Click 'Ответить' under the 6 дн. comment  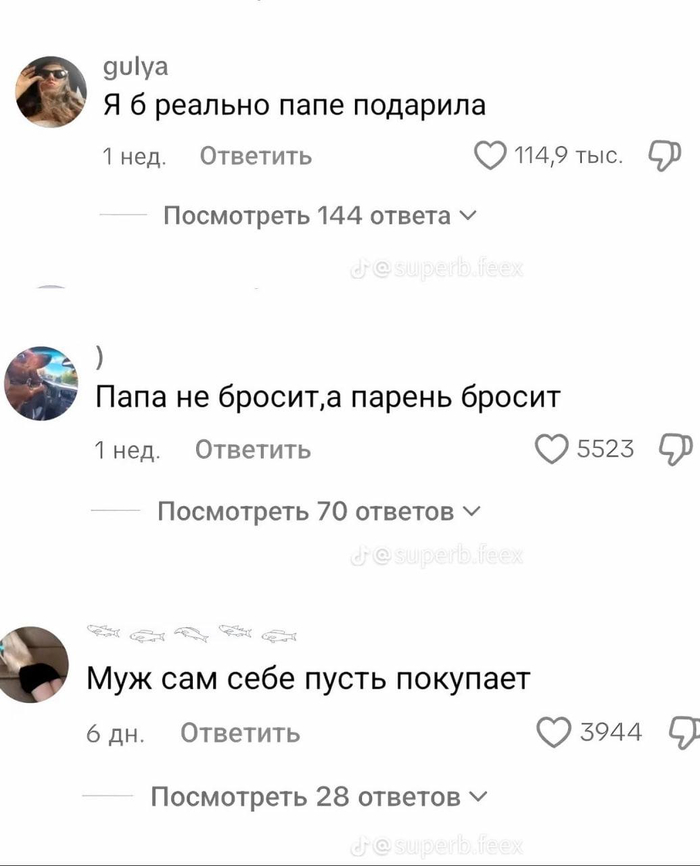pos(240,733)
